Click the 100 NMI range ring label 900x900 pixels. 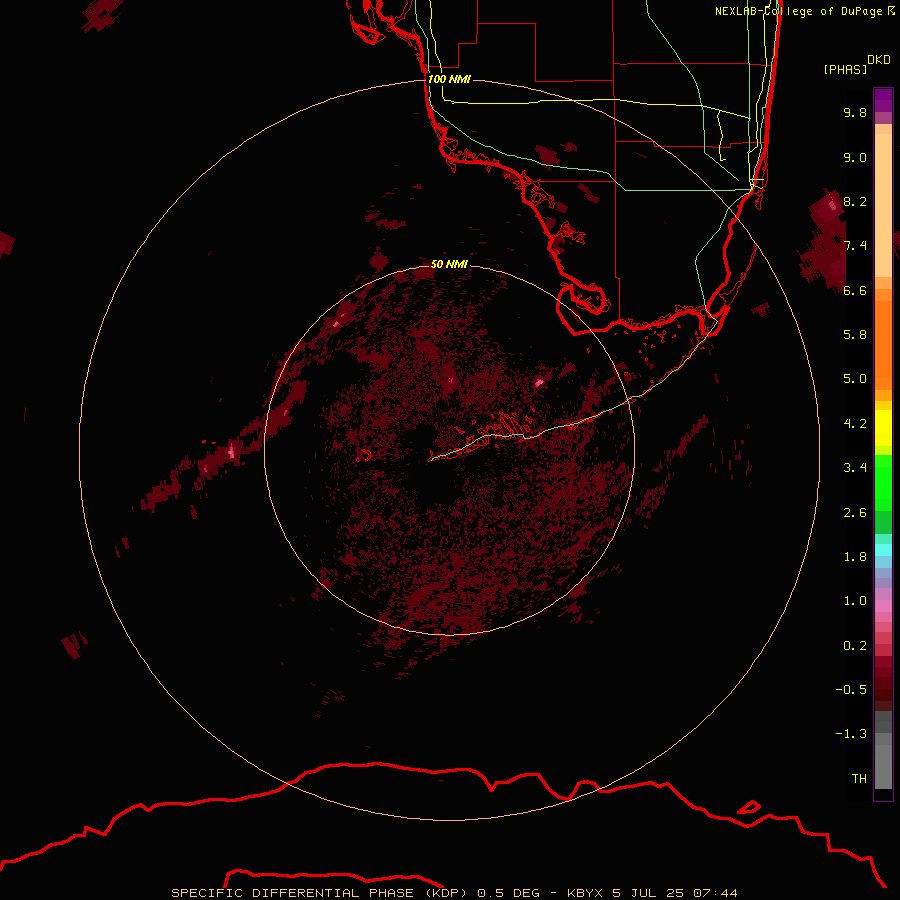(449, 79)
